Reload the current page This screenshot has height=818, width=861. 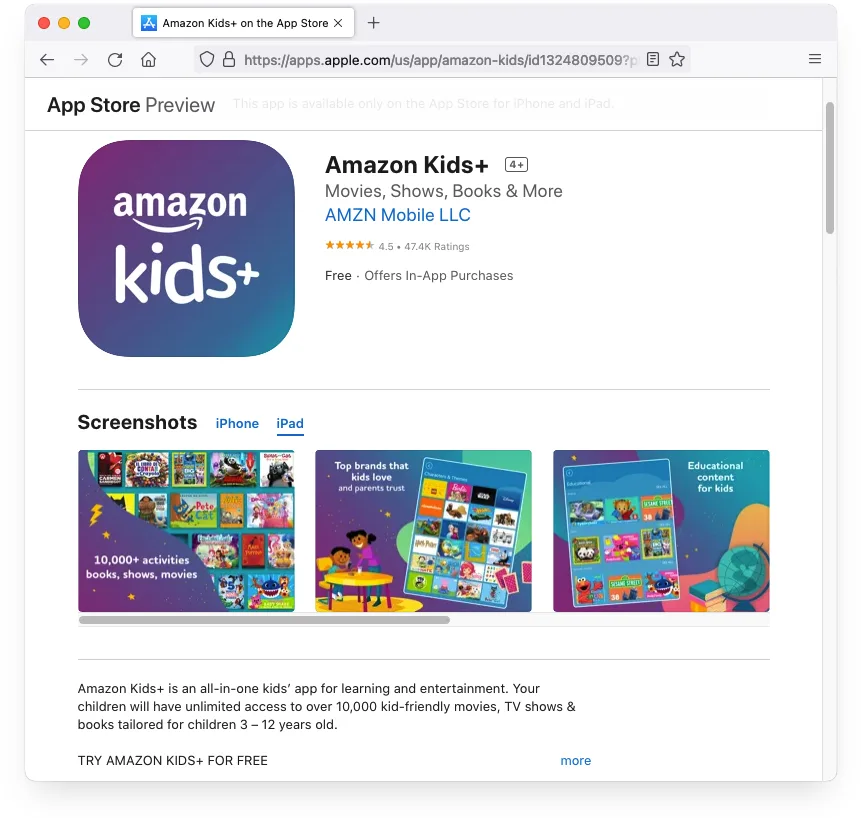point(115,59)
